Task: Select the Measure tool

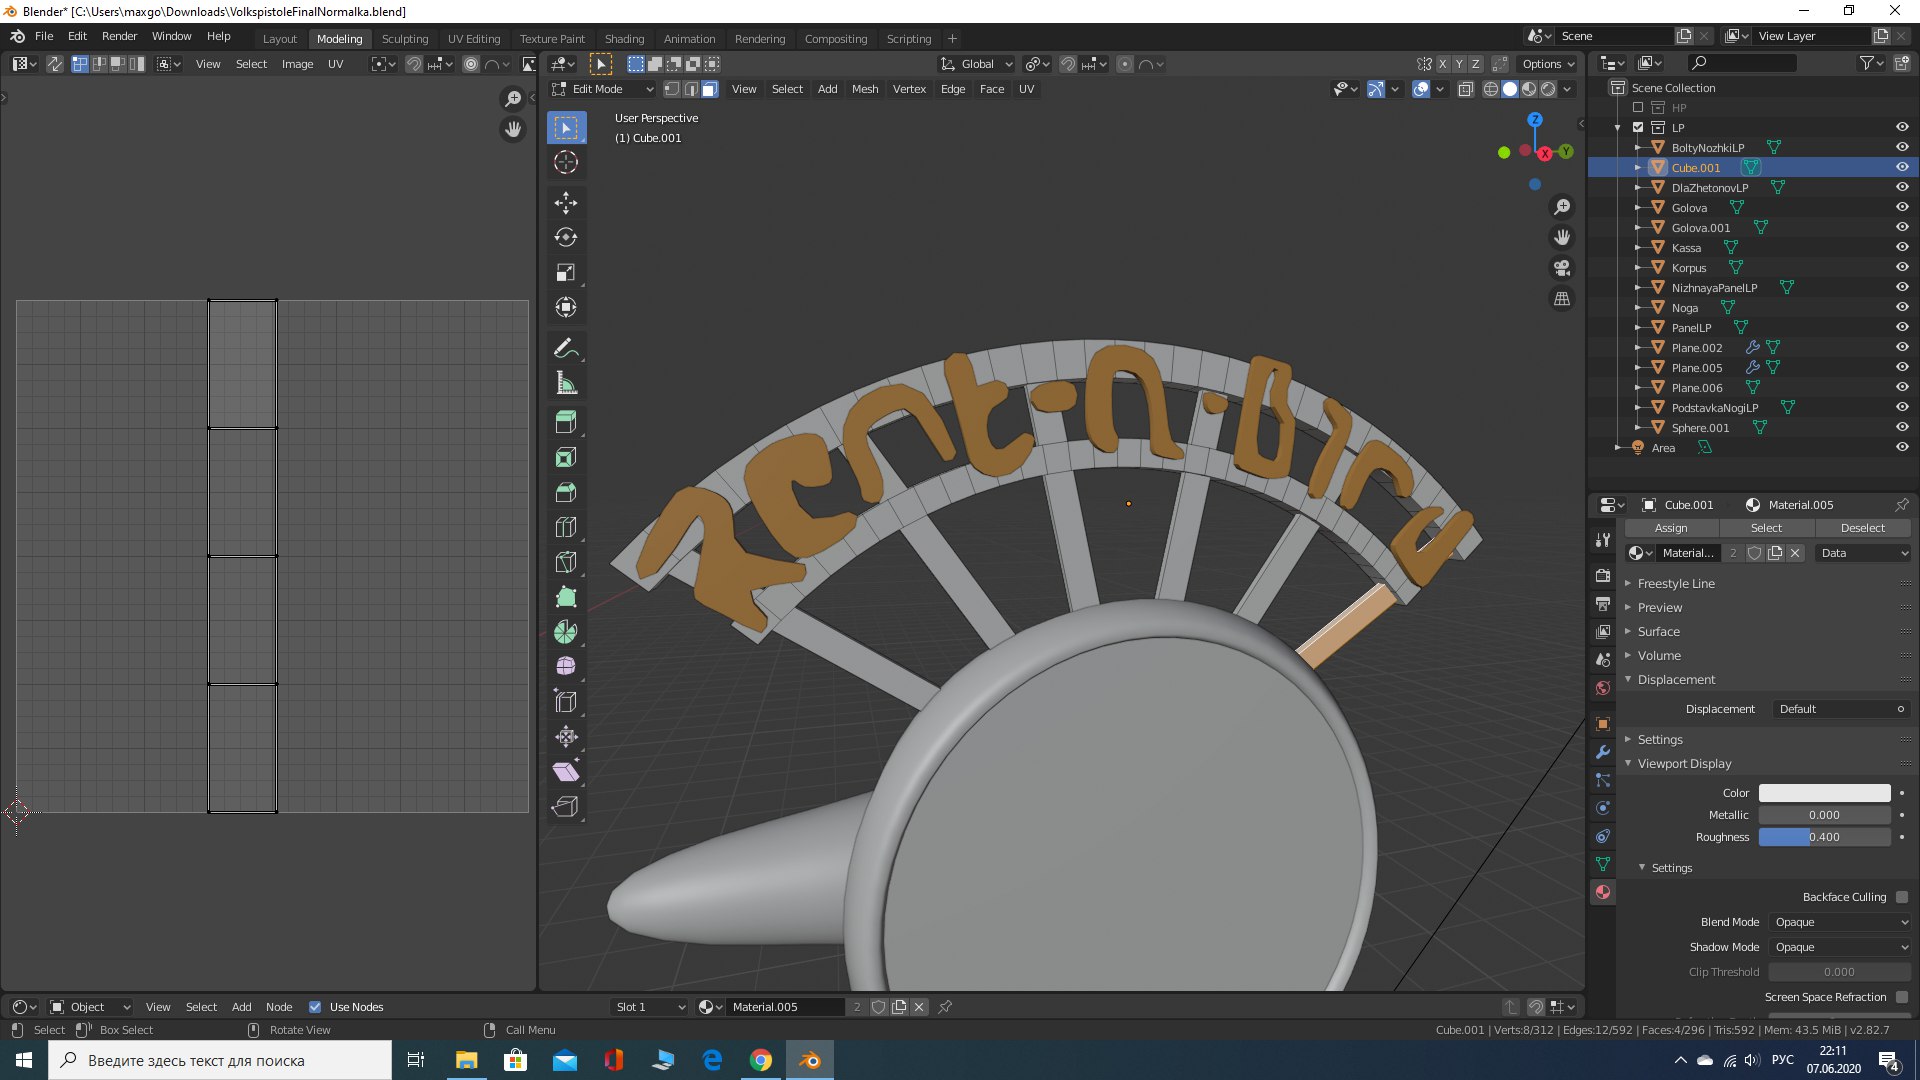Action: pos(566,384)
